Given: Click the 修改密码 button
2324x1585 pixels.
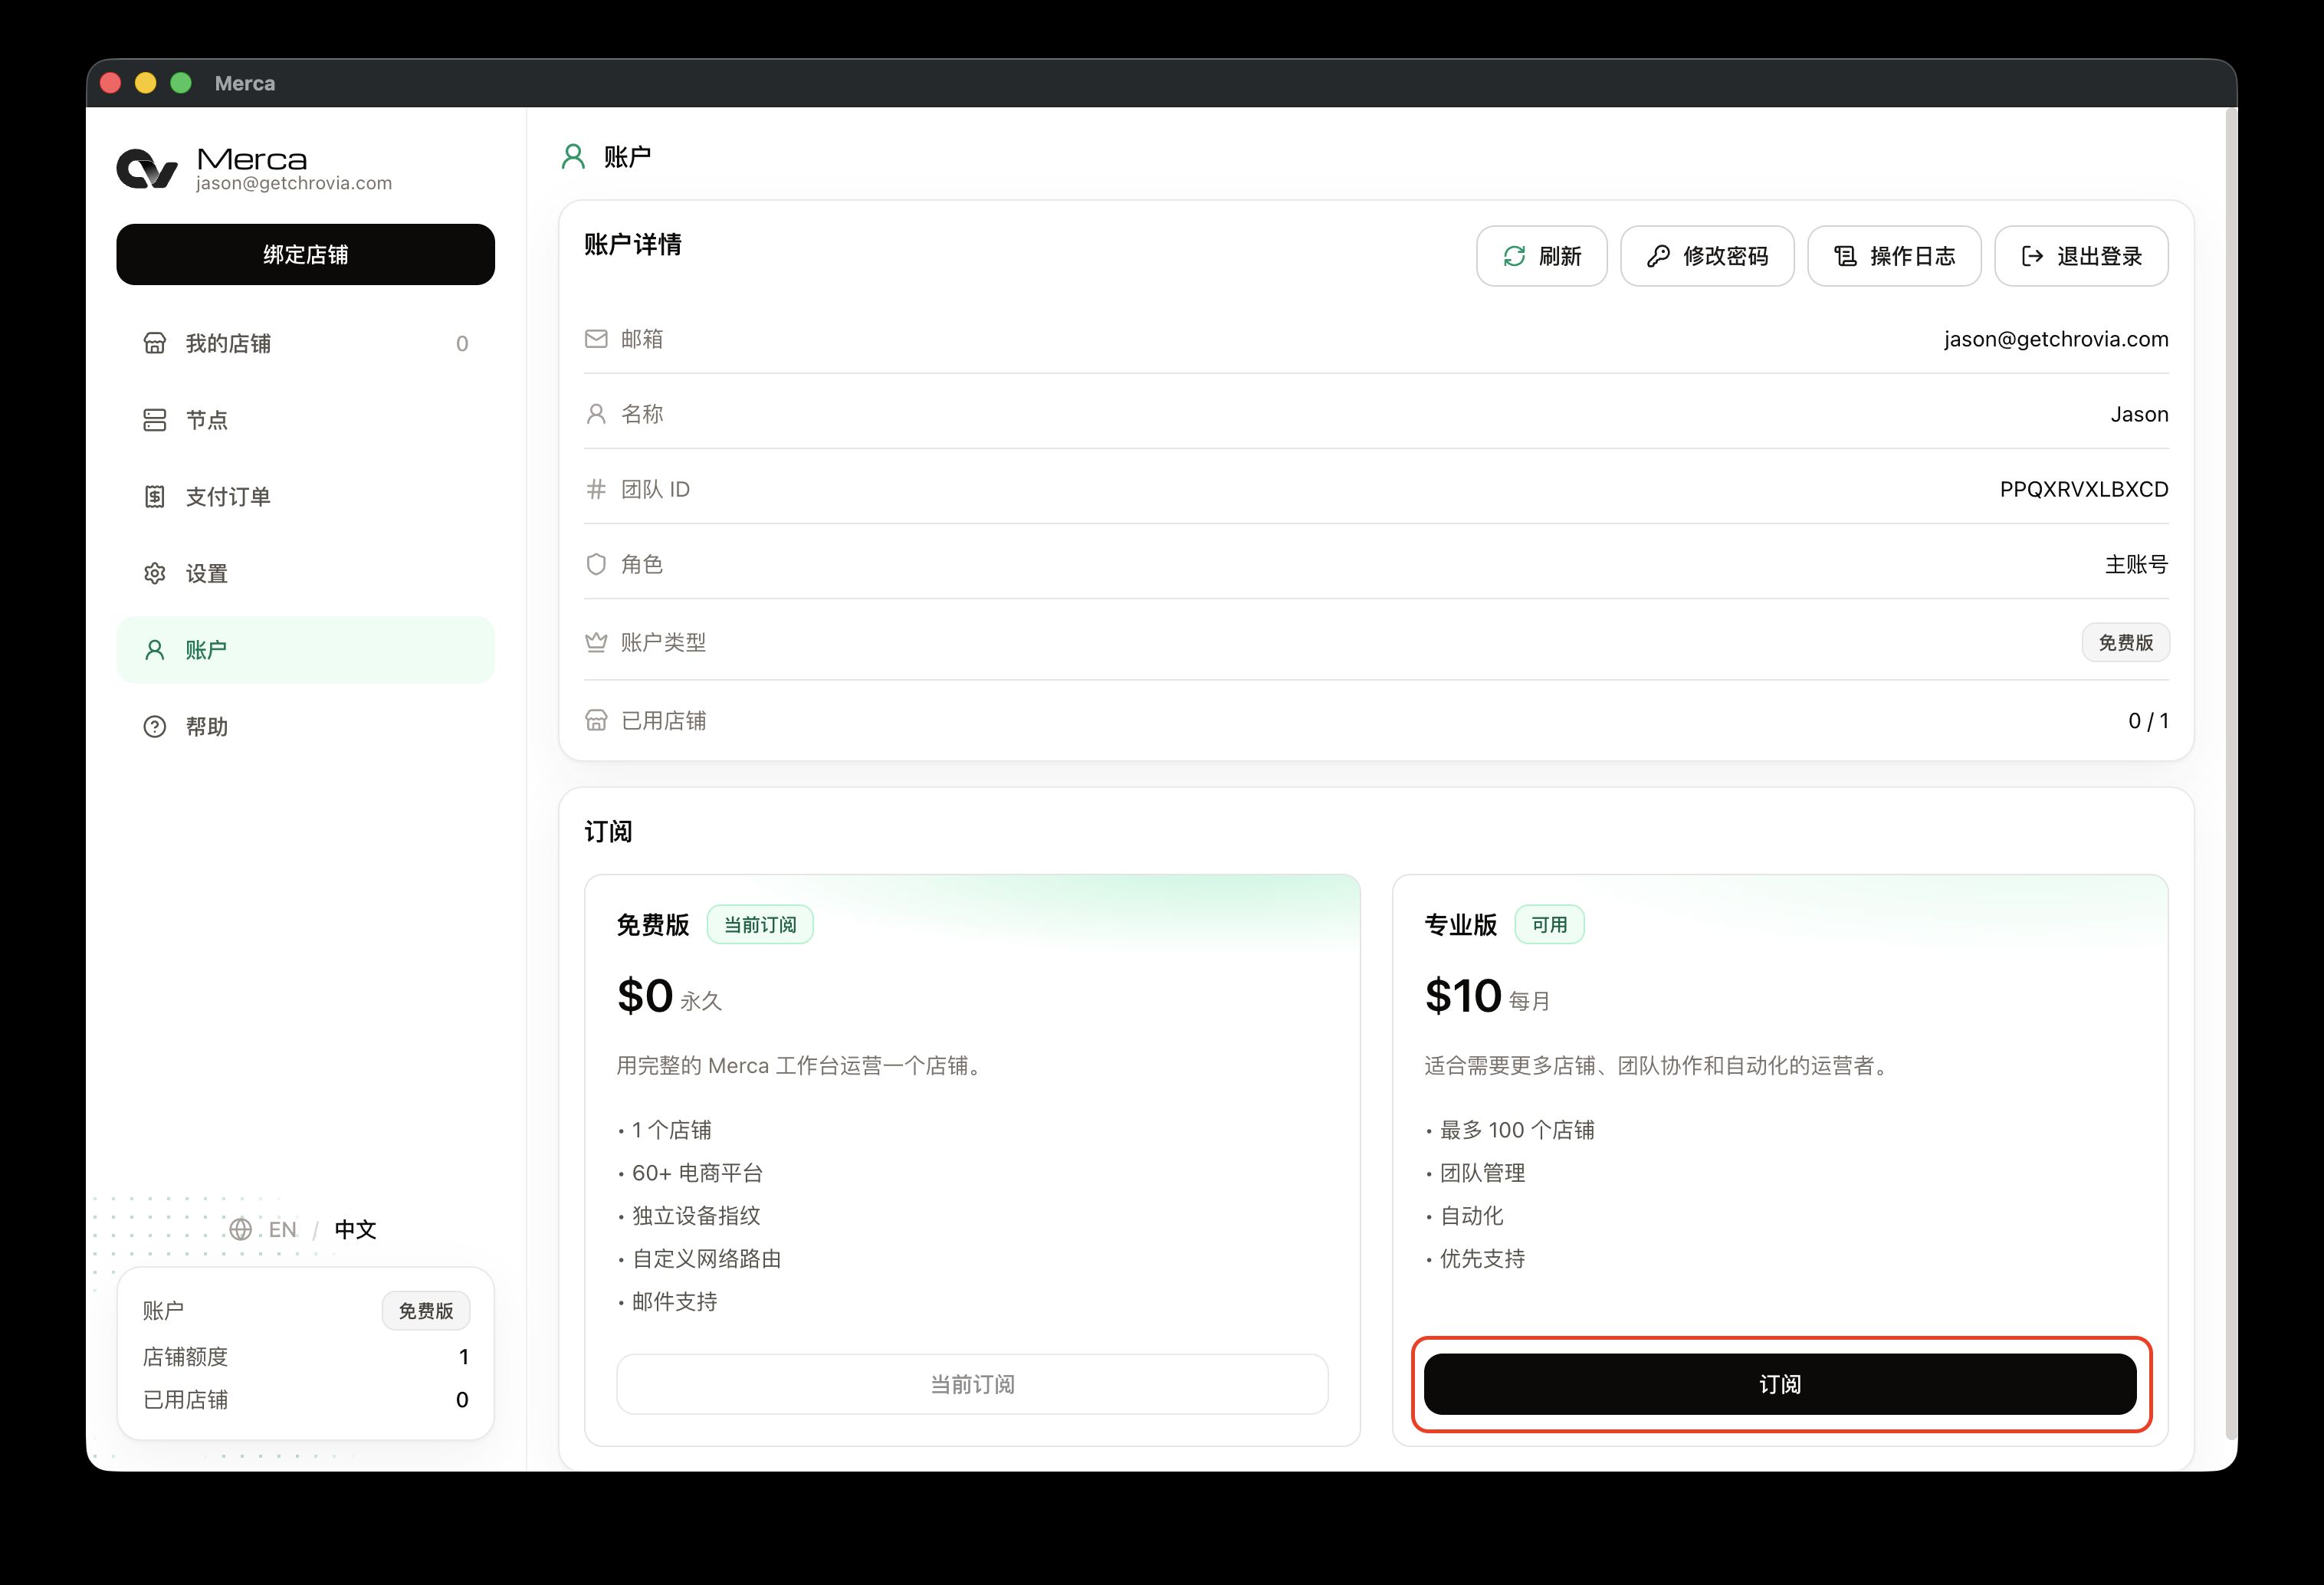Looking at the screenshot, I should point(1707,256).
